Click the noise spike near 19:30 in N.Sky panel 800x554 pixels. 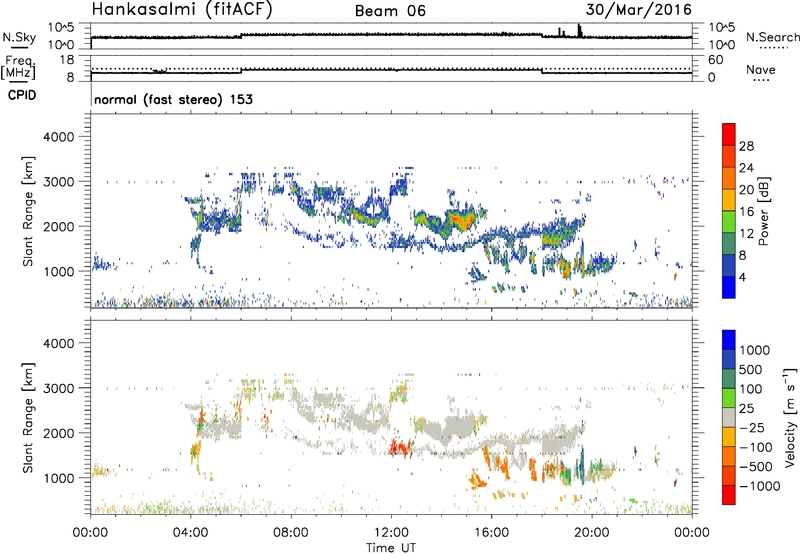point(579,30)
